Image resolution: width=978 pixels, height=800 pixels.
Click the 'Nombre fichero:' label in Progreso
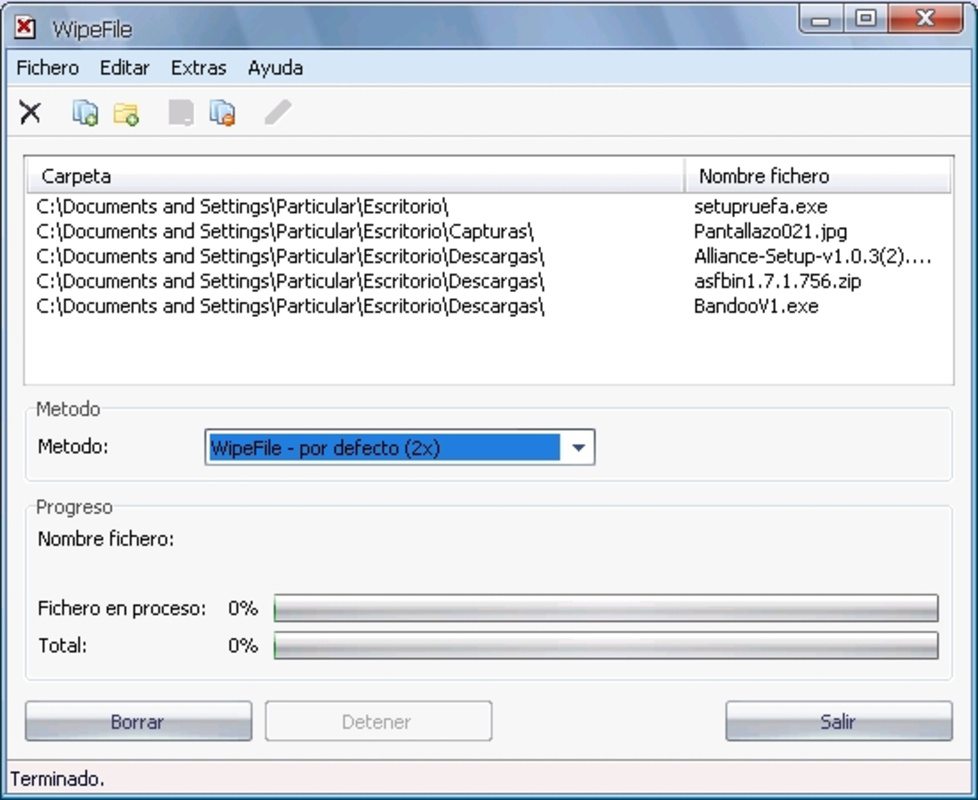coord(106,539)
